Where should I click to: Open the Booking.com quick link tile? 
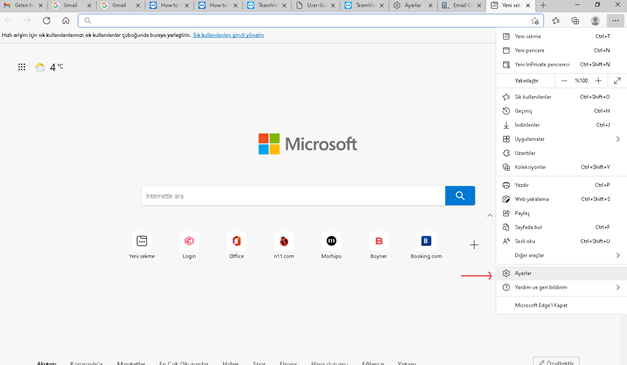coord(426,245)
